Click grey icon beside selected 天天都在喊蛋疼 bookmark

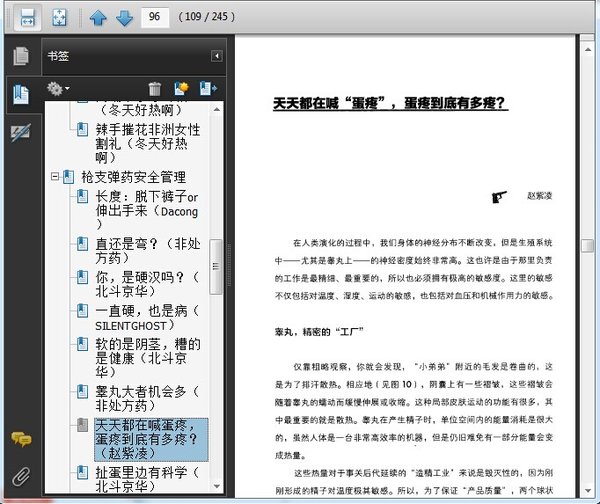83,425
